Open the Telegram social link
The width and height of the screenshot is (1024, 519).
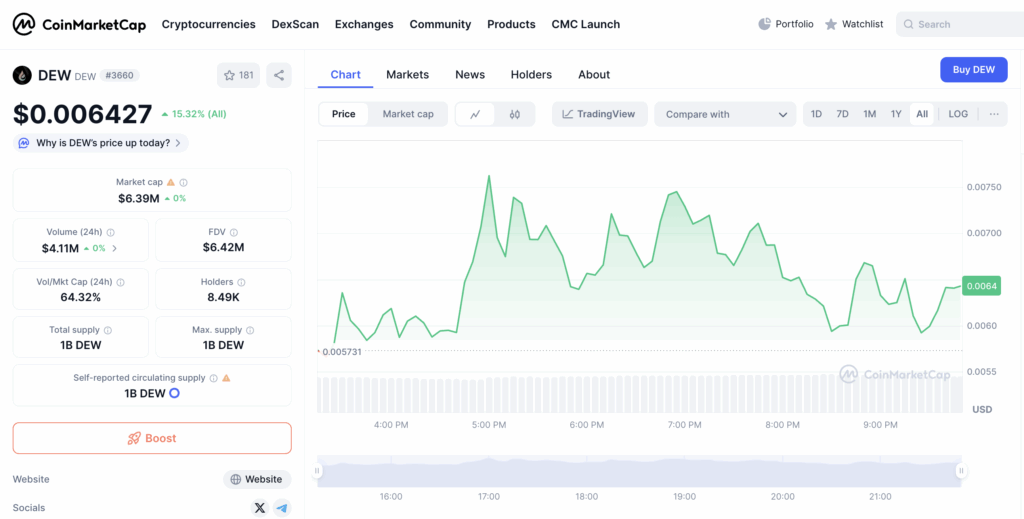click(x=282, y=508)
